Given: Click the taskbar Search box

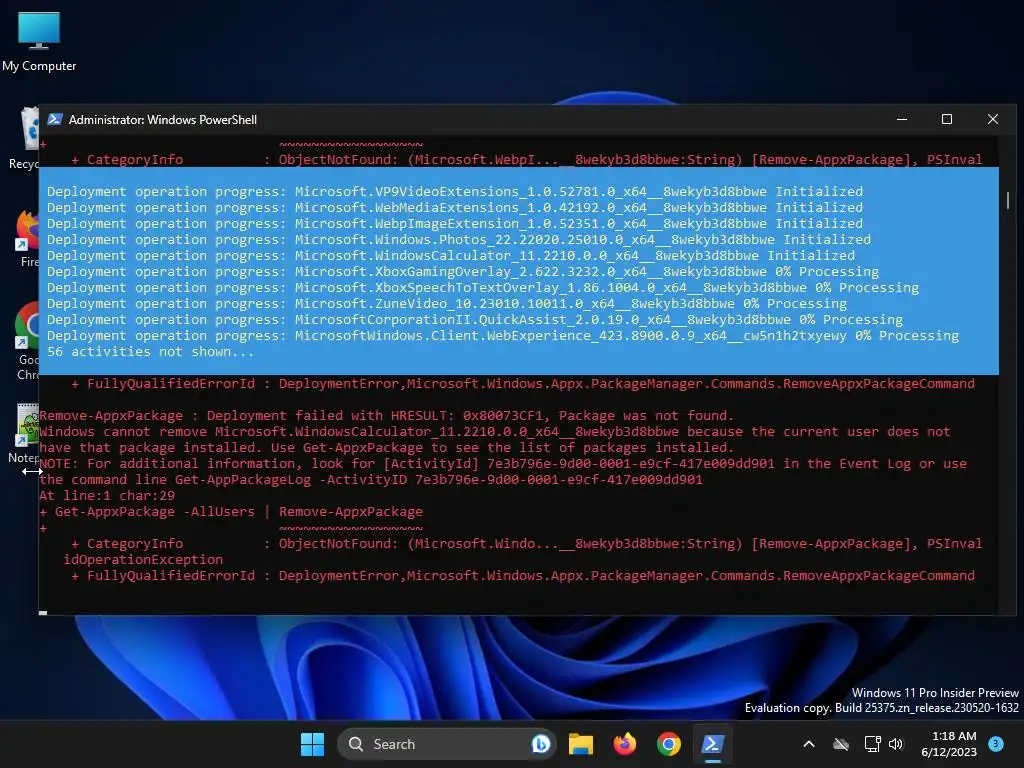Looking at the screenshot, I should click(447, 744).
